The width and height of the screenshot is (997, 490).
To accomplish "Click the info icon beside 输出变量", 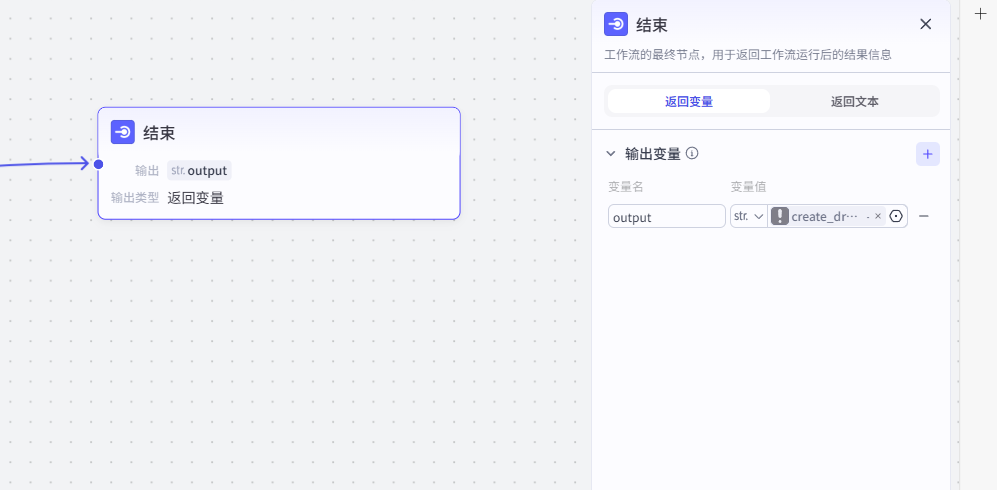I will click(x=692, y=154).
